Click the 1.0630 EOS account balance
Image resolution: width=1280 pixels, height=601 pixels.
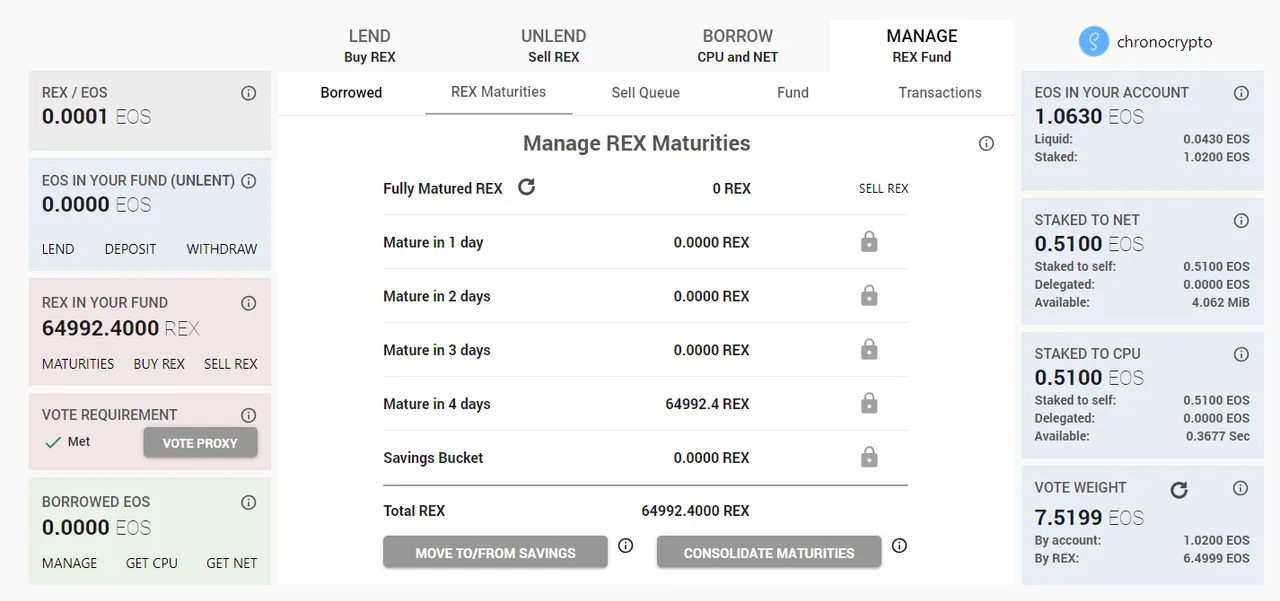click(x=1089, y=117)
